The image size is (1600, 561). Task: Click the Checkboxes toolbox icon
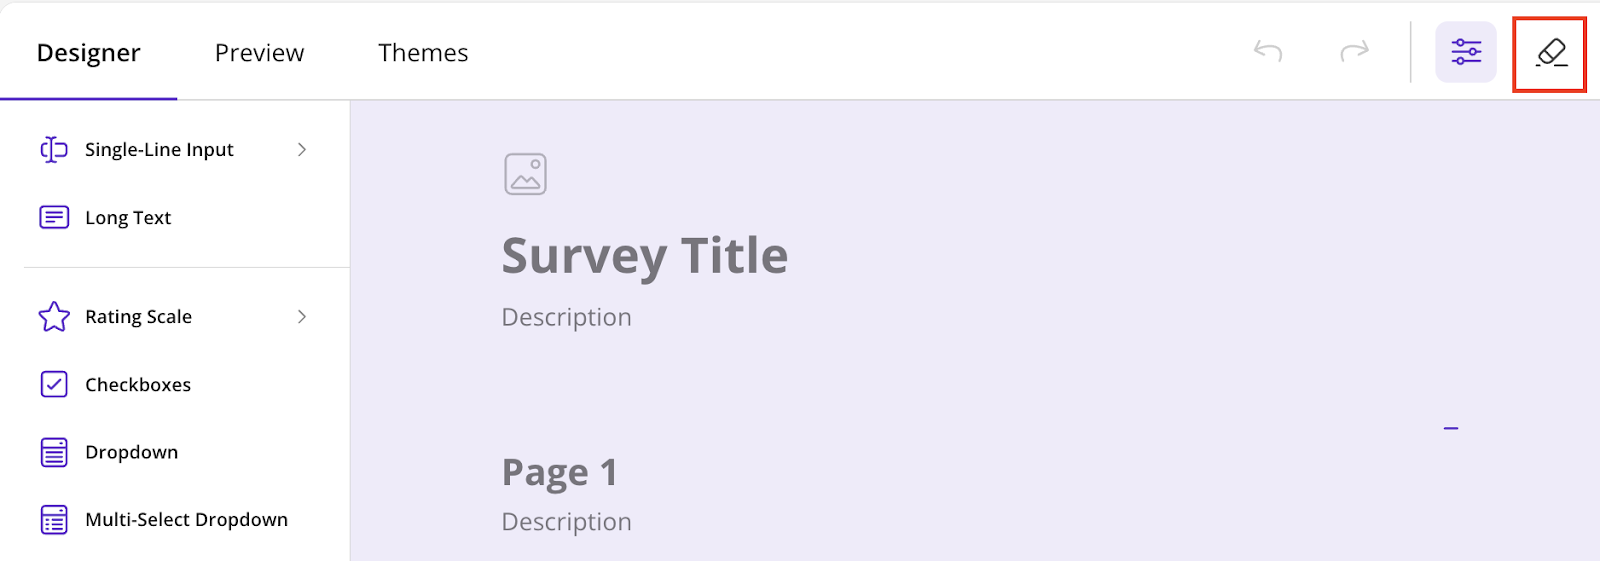(x=54, y=384)
